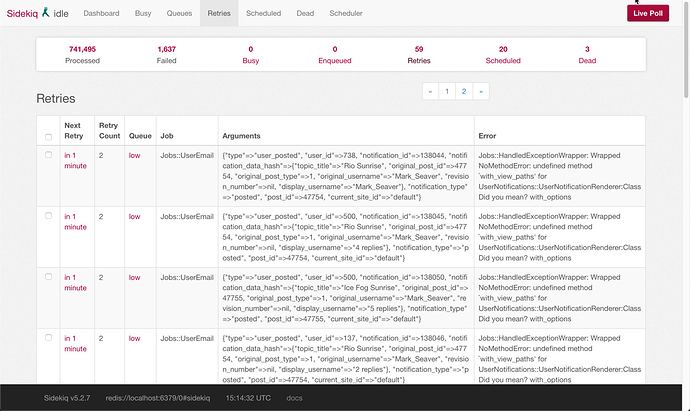
Task: Click the redis://localhost:6379/0#sidekiq footer text
Action: [x=158, y=398]
